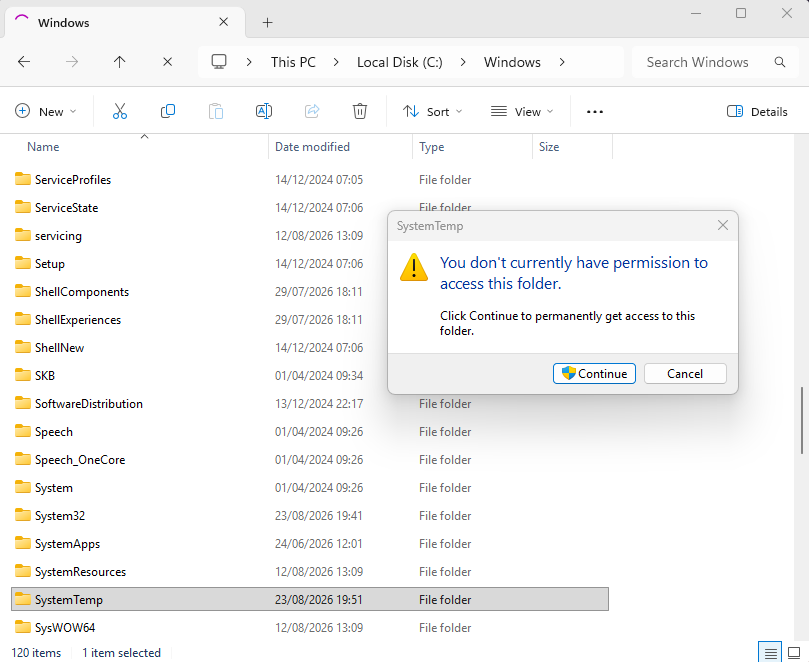Click the 1 item selected status text
This screenshot has width=809, height=662.
121,652
